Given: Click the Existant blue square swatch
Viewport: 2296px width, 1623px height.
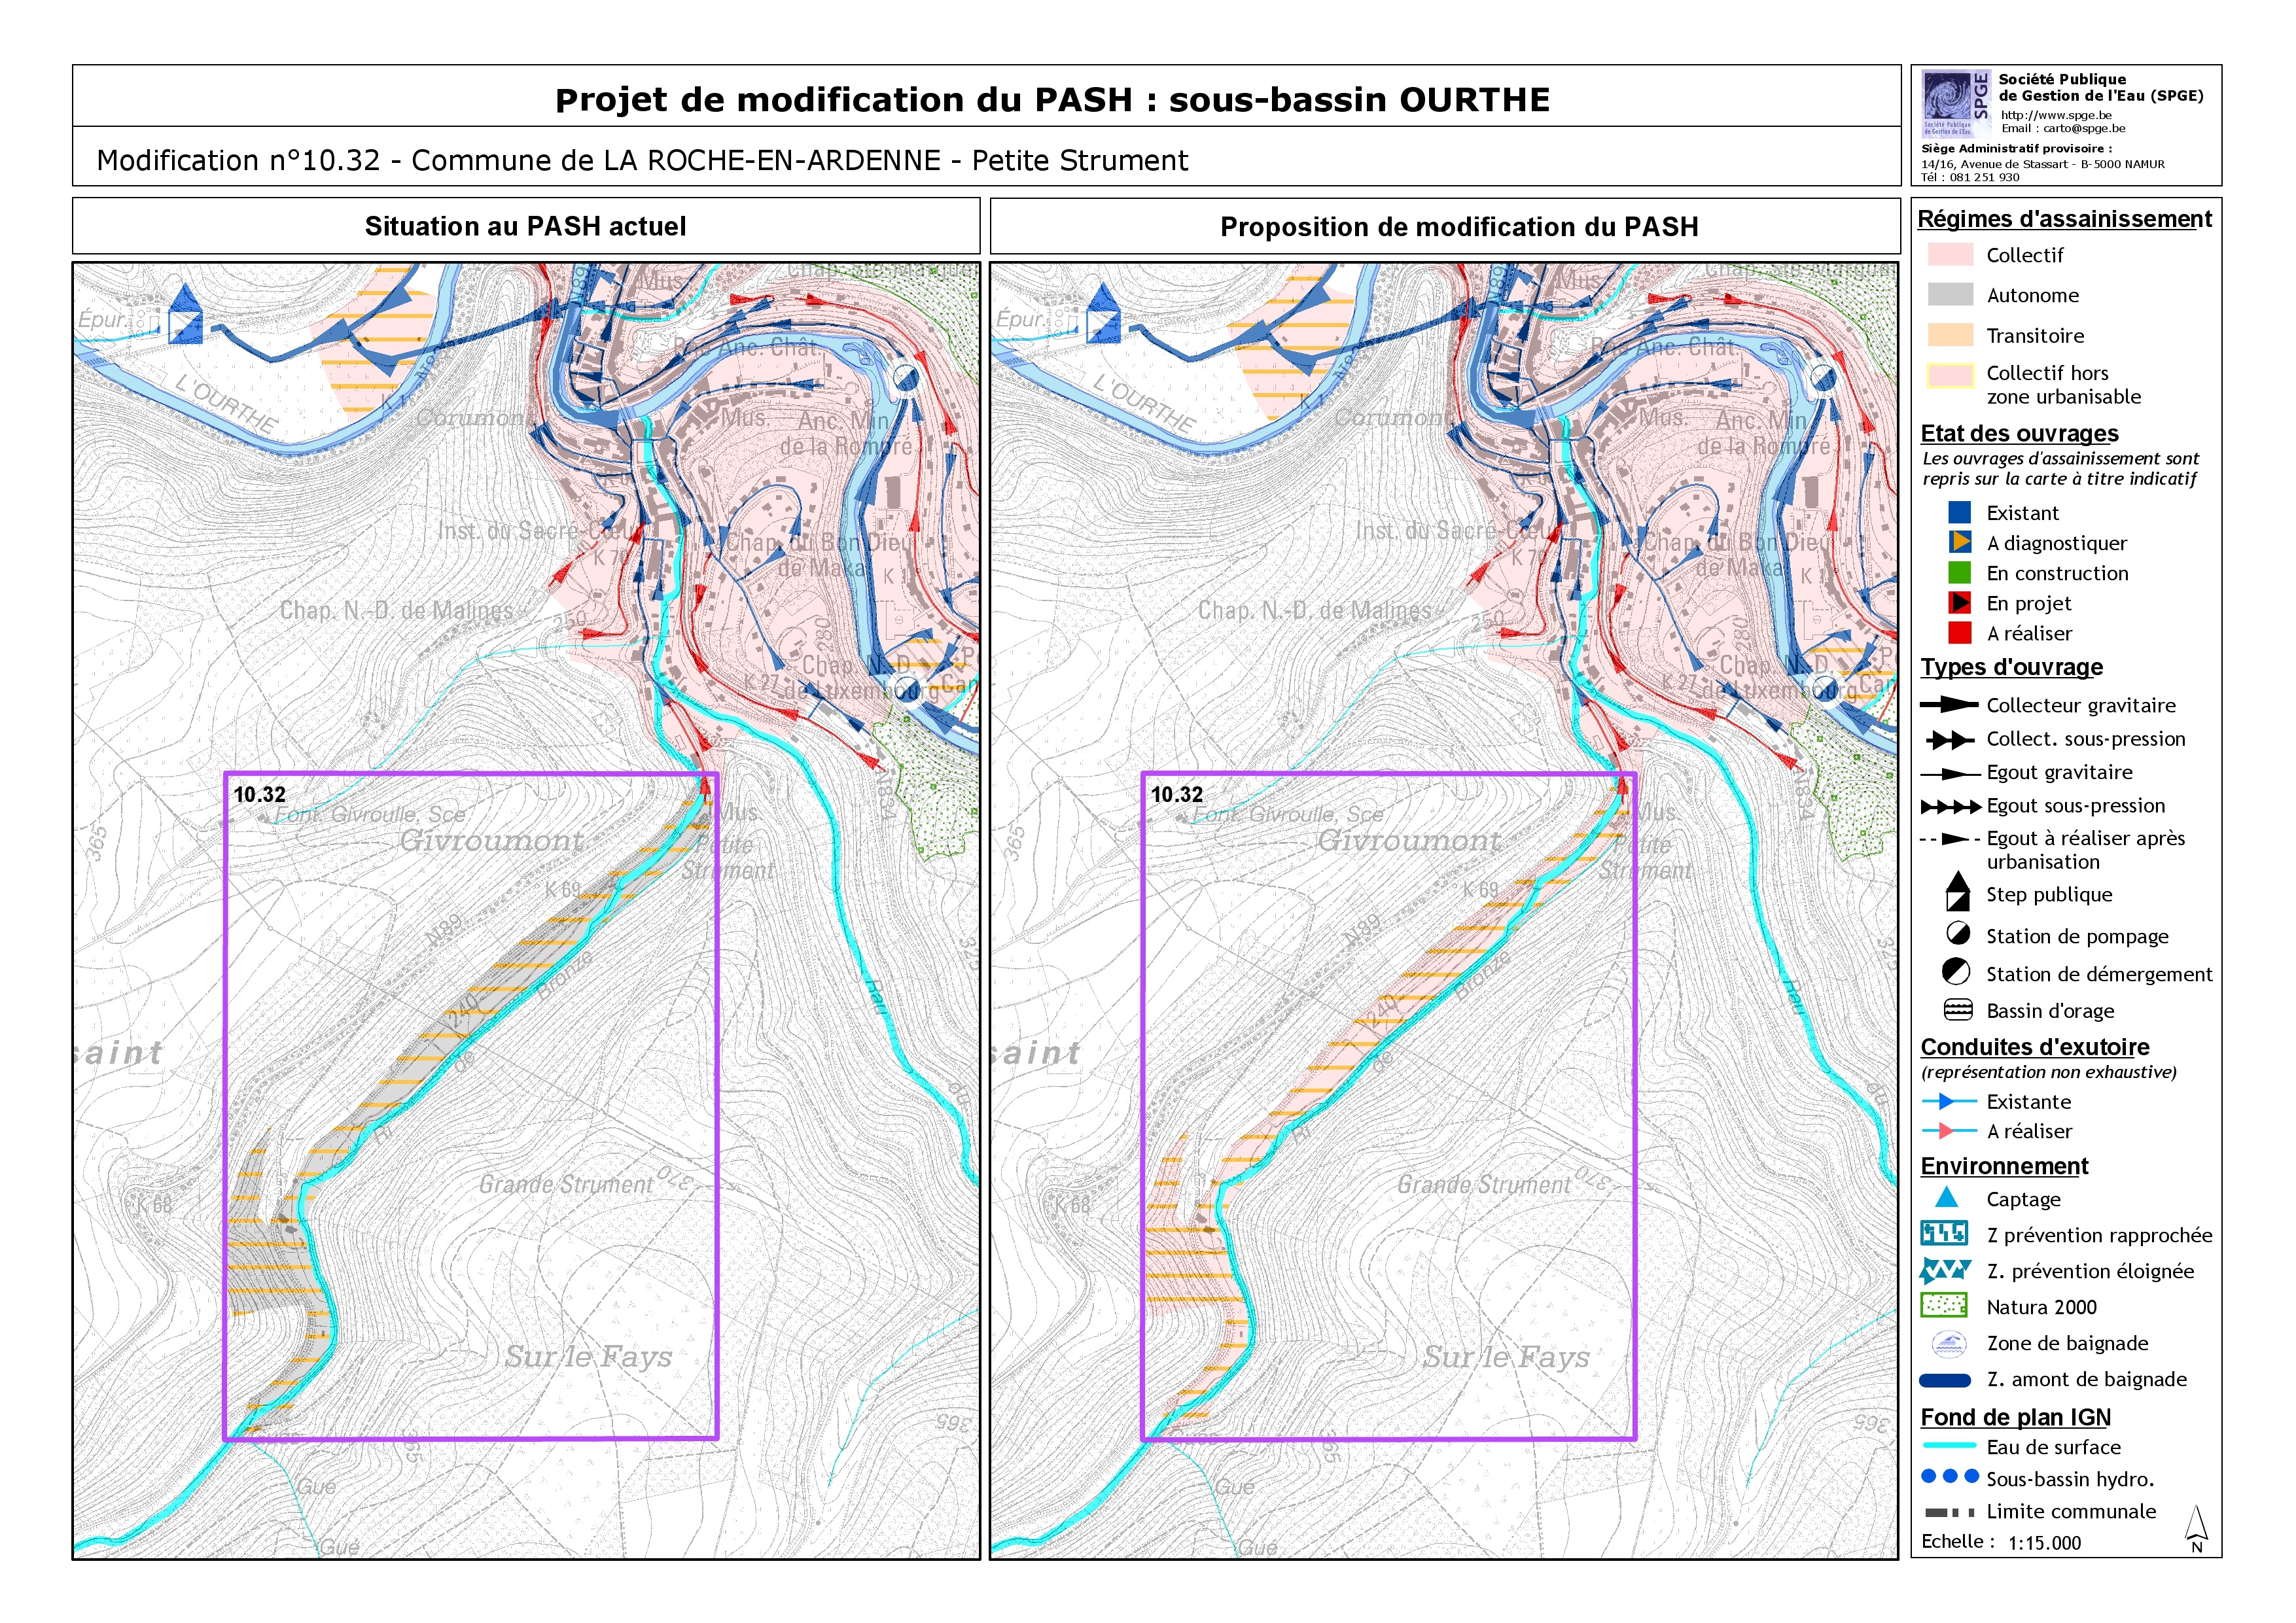Looking at the screenshot, I should [1959, 513].
